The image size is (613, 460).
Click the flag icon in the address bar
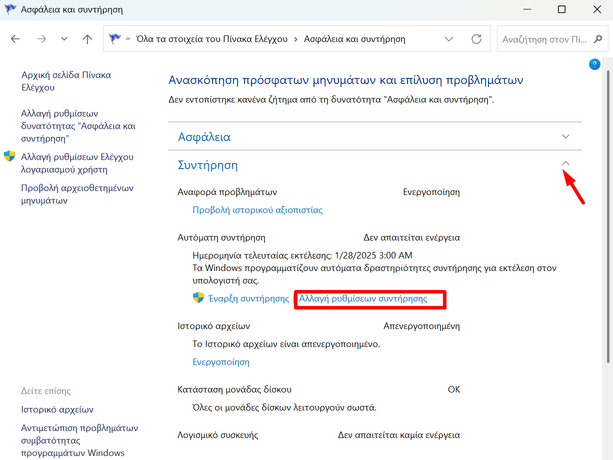pos(115,39)
